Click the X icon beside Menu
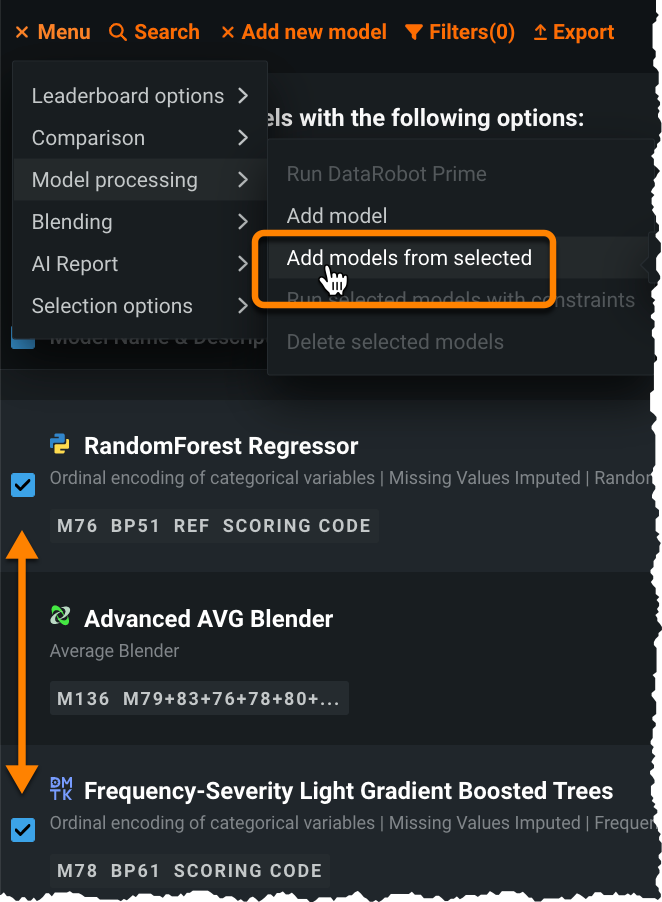The image size is (662, 902). pyautogui.click(x=22, y=33)
